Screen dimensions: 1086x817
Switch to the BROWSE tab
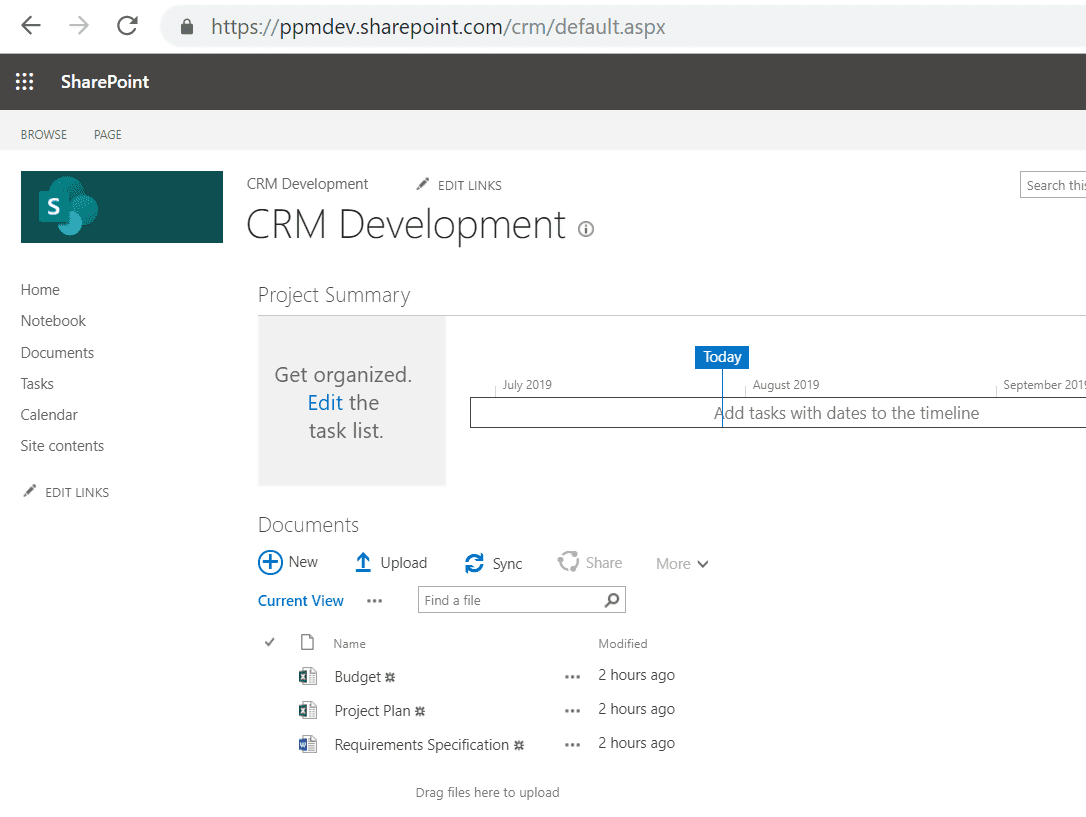[x=43, y=133]
